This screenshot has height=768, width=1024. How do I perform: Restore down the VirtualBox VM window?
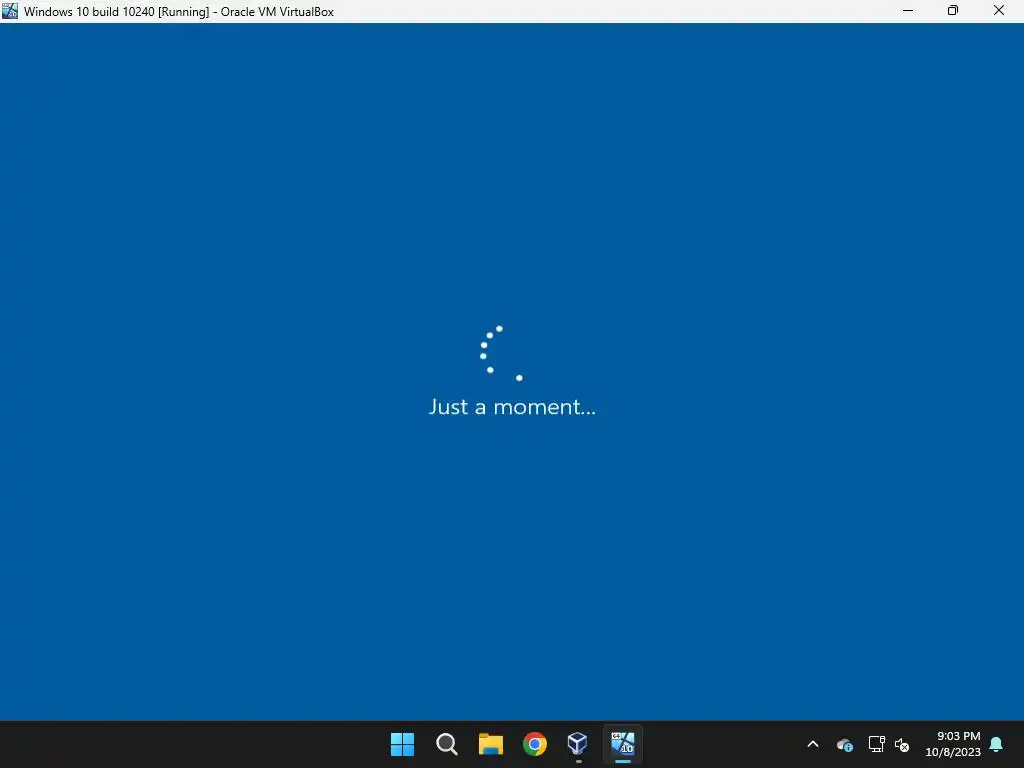pyautogui.click(x=953, y=10)
